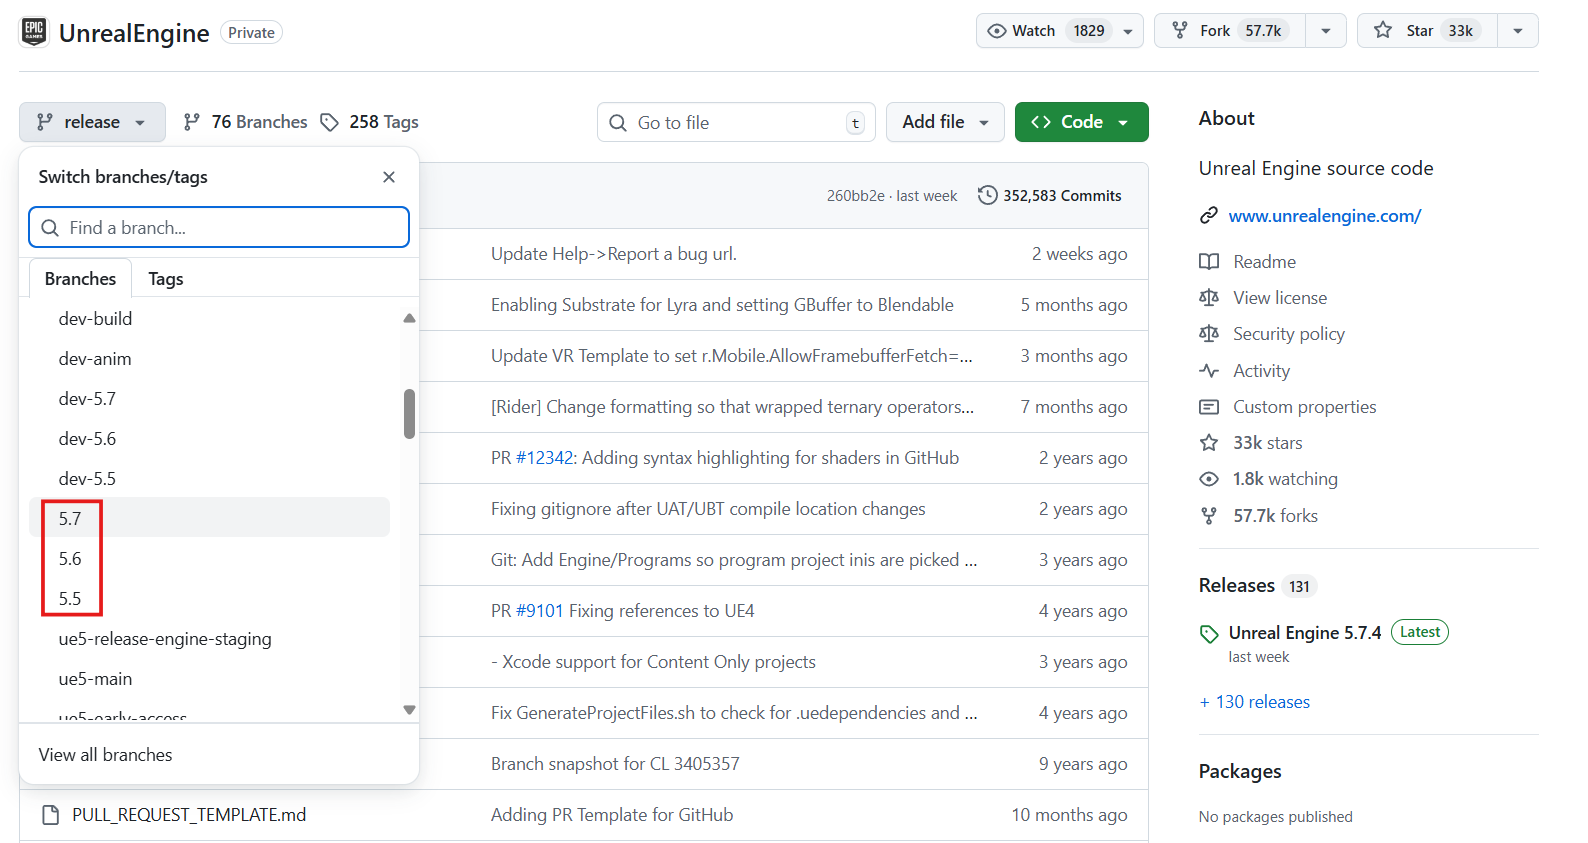Click the Watch eye icon
This screenshot has width=1588, height=843.
[x=996, y=31]
